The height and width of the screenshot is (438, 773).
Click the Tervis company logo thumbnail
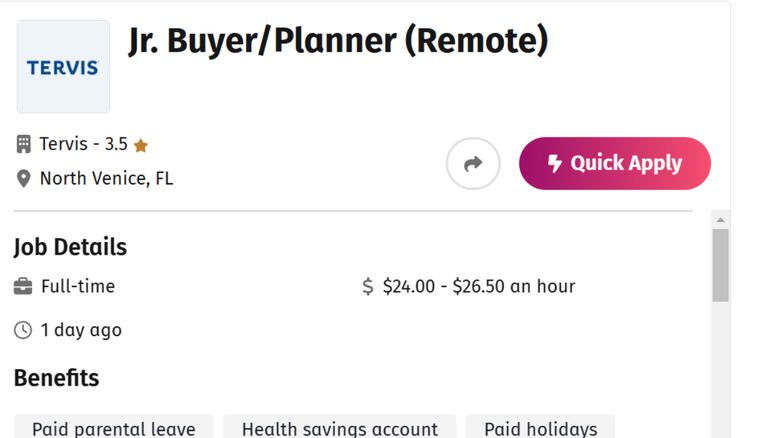[x=63, y=67]
